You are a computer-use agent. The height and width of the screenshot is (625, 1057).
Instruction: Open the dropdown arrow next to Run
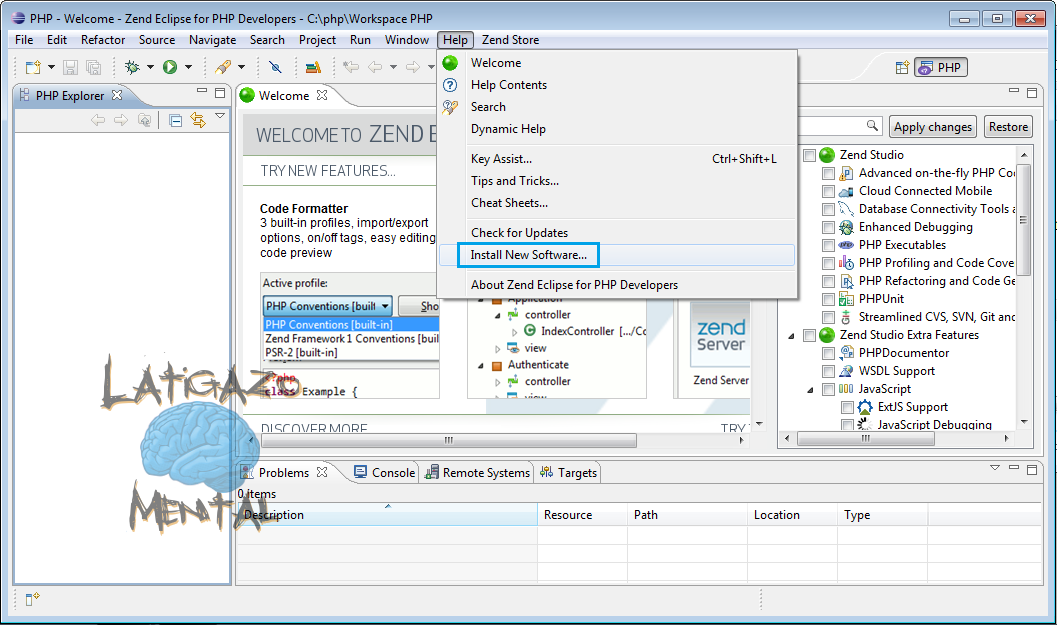coord(186,66)
